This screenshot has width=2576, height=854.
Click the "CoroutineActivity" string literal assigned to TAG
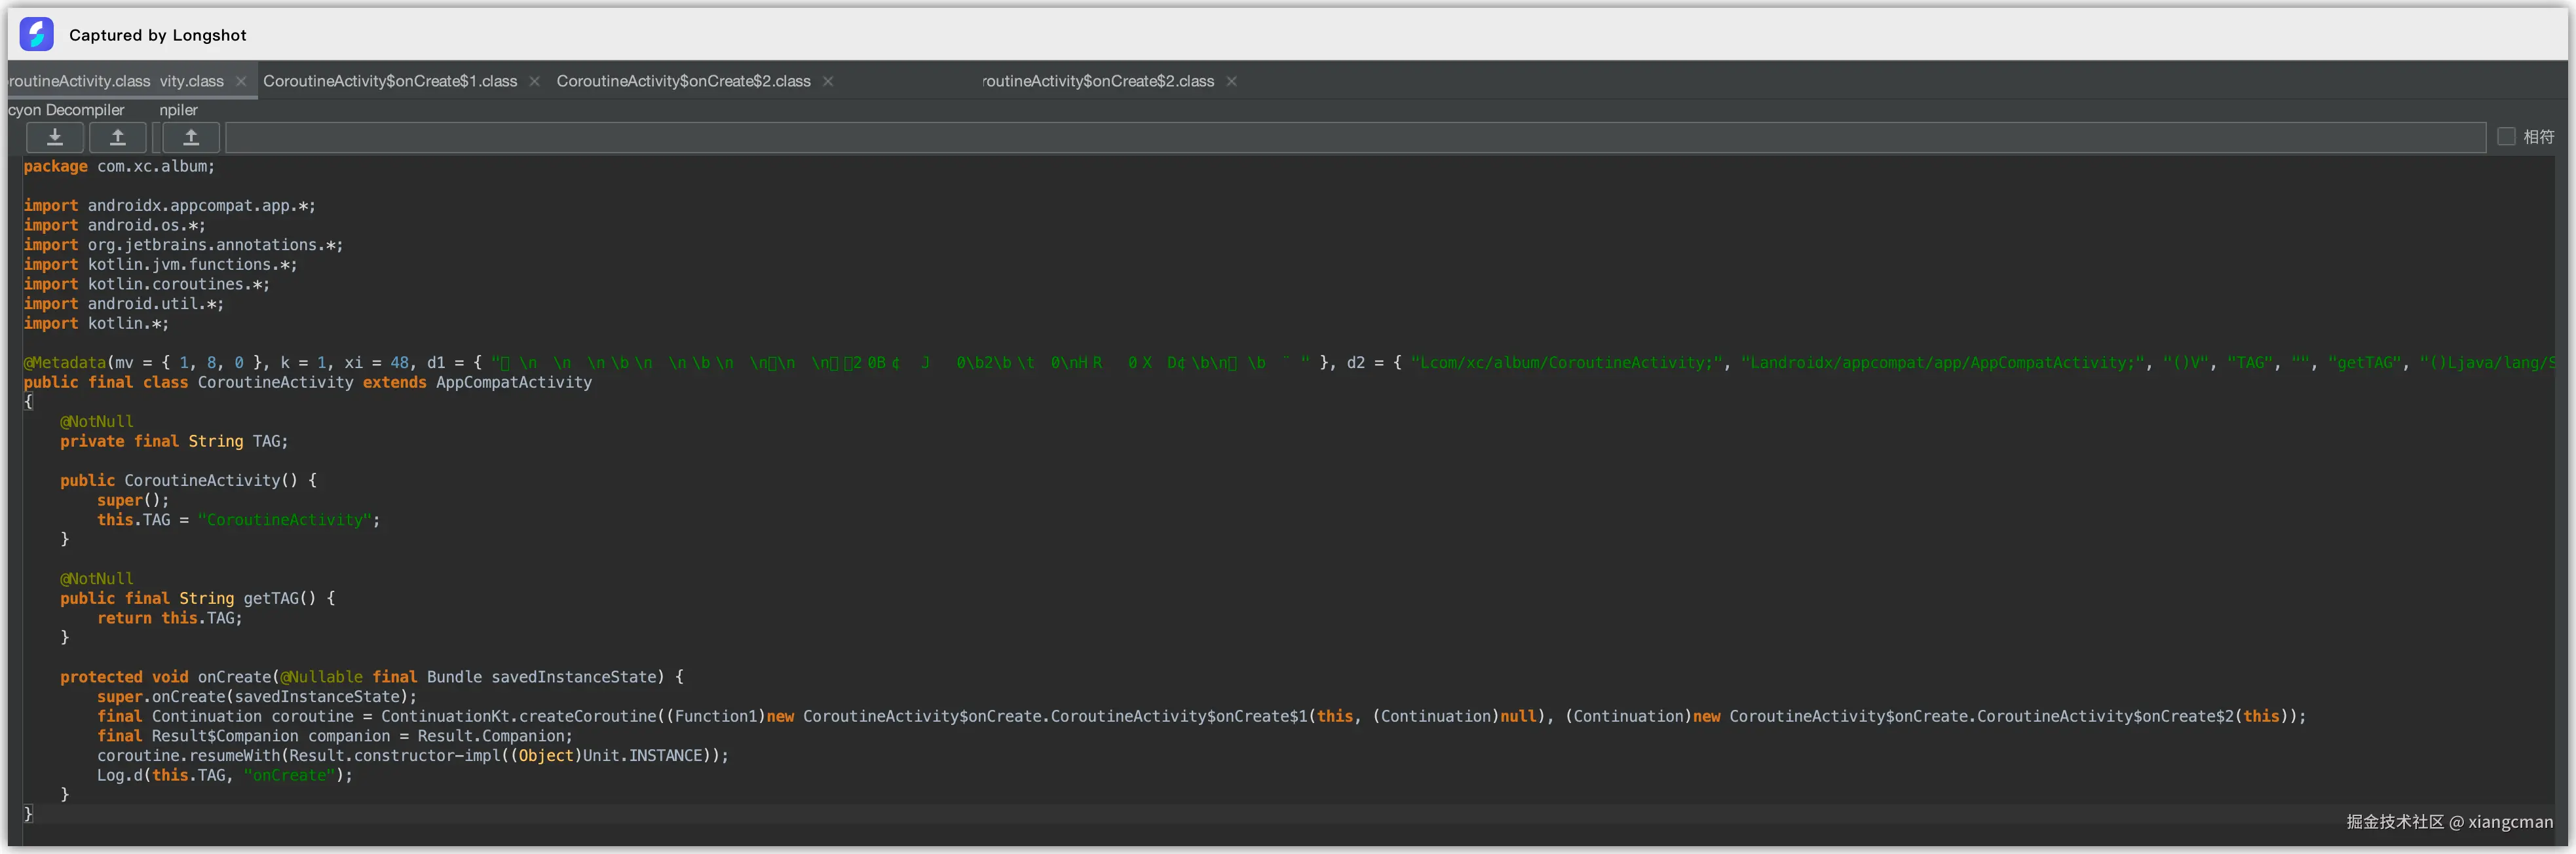(286, 520)
